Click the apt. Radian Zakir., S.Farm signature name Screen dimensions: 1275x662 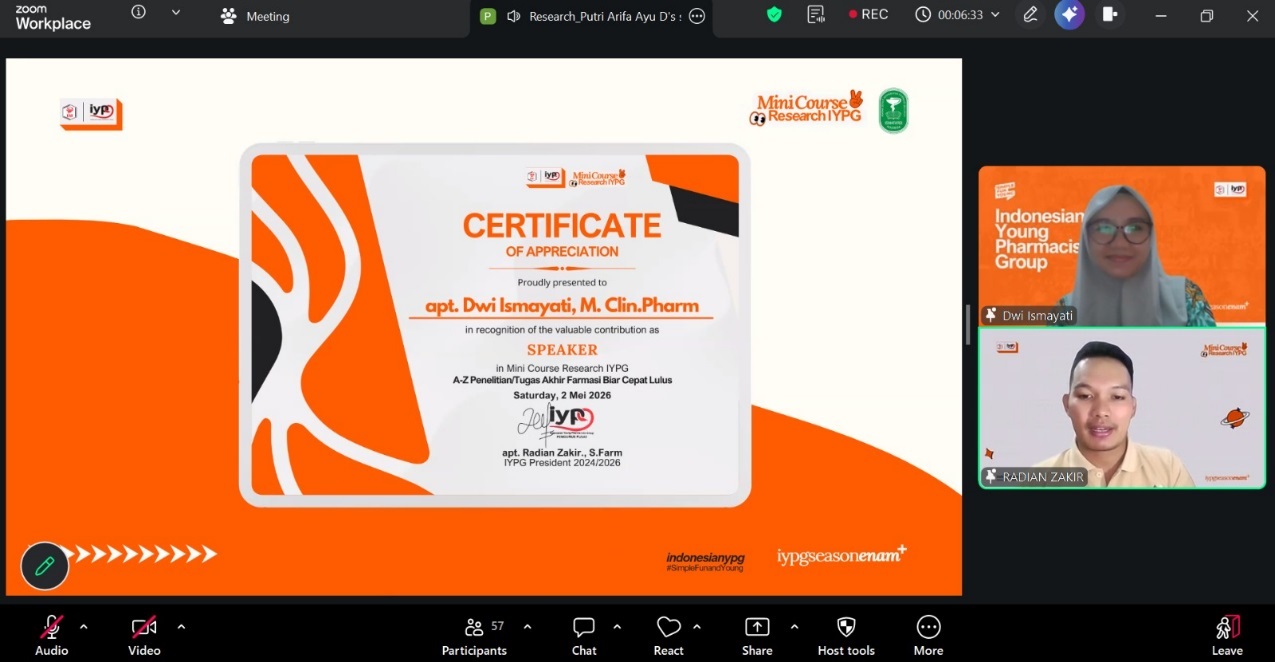click(x=562, y=453)
